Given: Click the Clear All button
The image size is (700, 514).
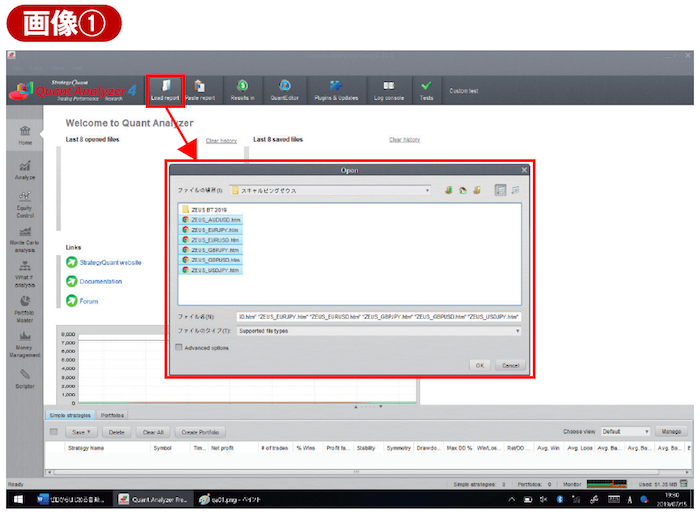Looking at the screenshot, I should pyautogui.click(x=153, y=432).
